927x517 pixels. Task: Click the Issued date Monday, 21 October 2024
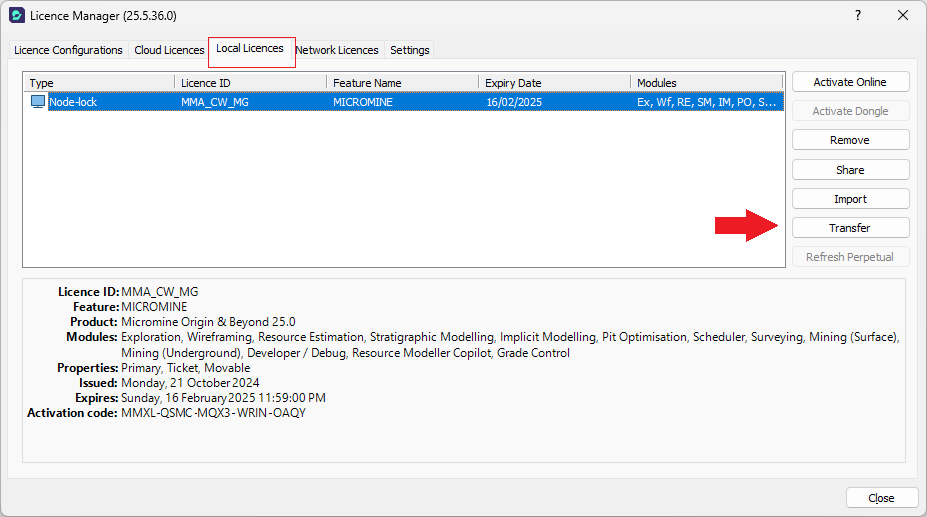(x=190, y=383)
